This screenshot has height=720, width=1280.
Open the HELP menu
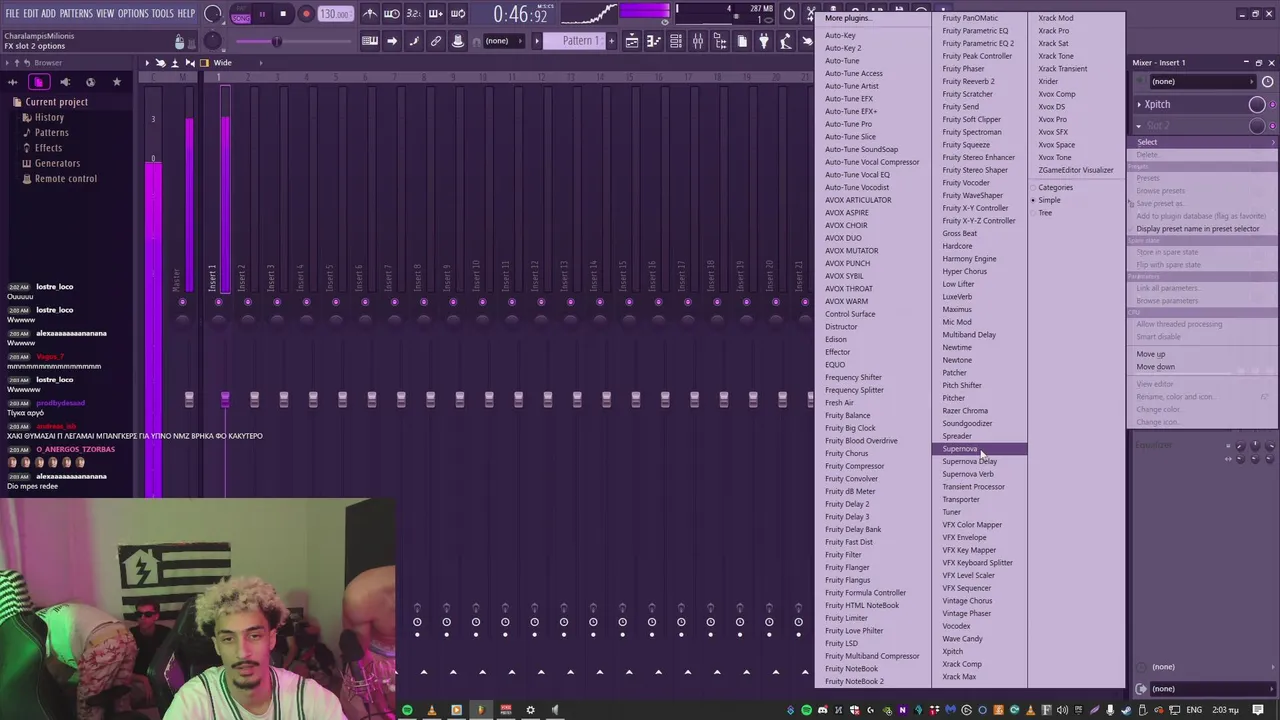186,13
